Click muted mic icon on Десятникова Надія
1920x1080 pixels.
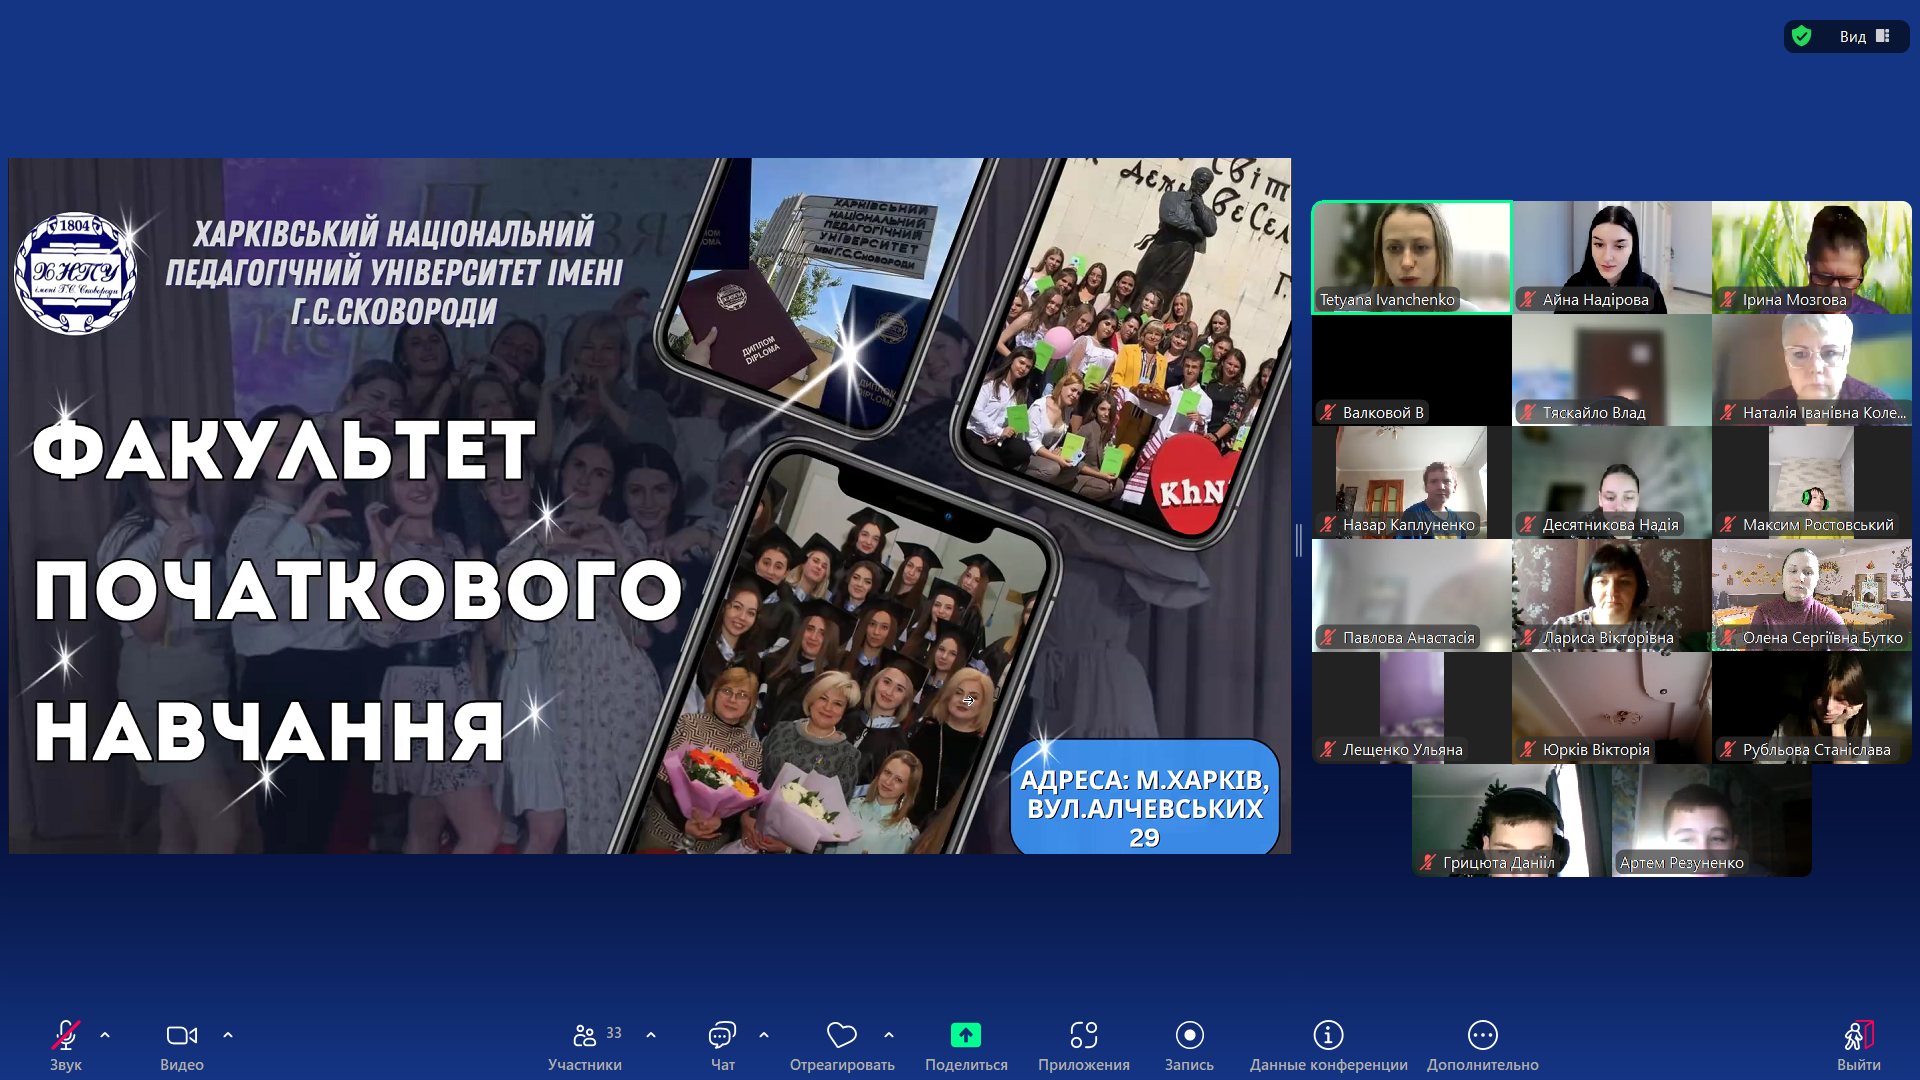(1528, 525)
